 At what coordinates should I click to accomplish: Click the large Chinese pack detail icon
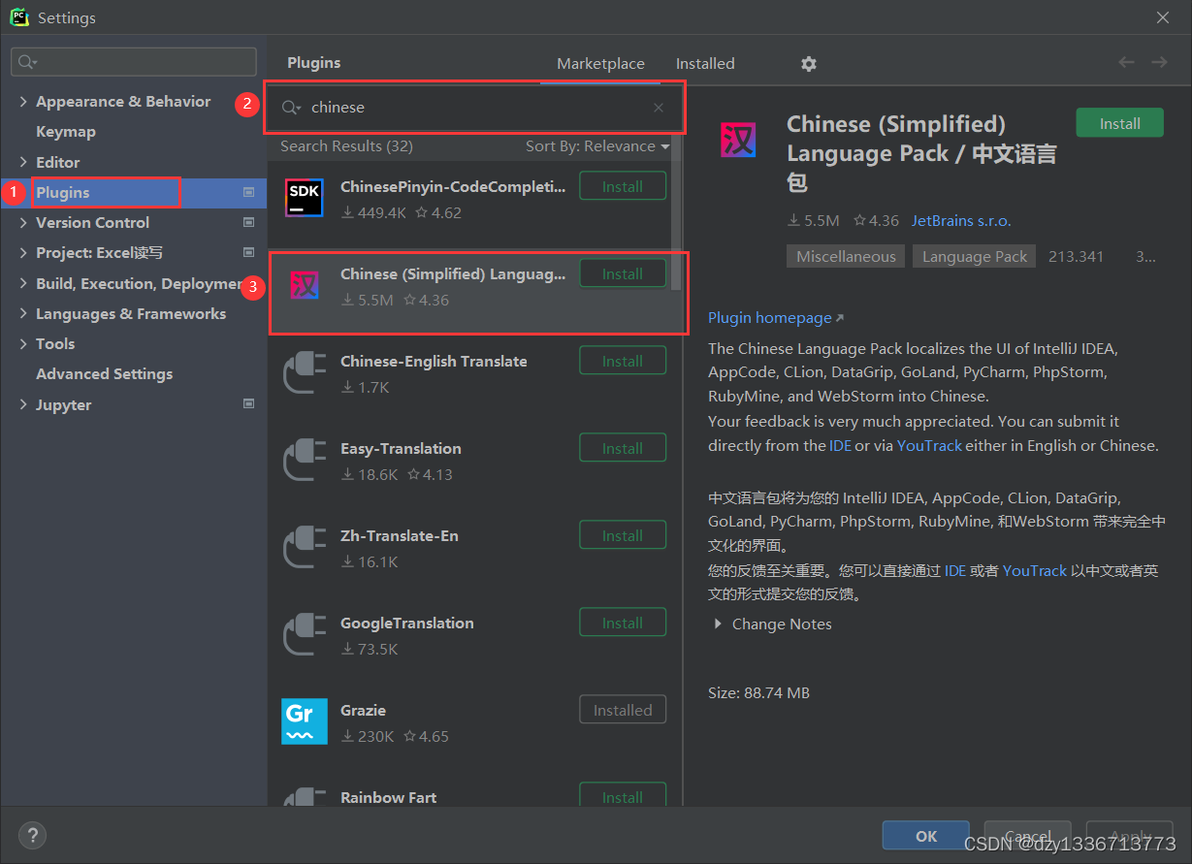(x=737, y=140)
